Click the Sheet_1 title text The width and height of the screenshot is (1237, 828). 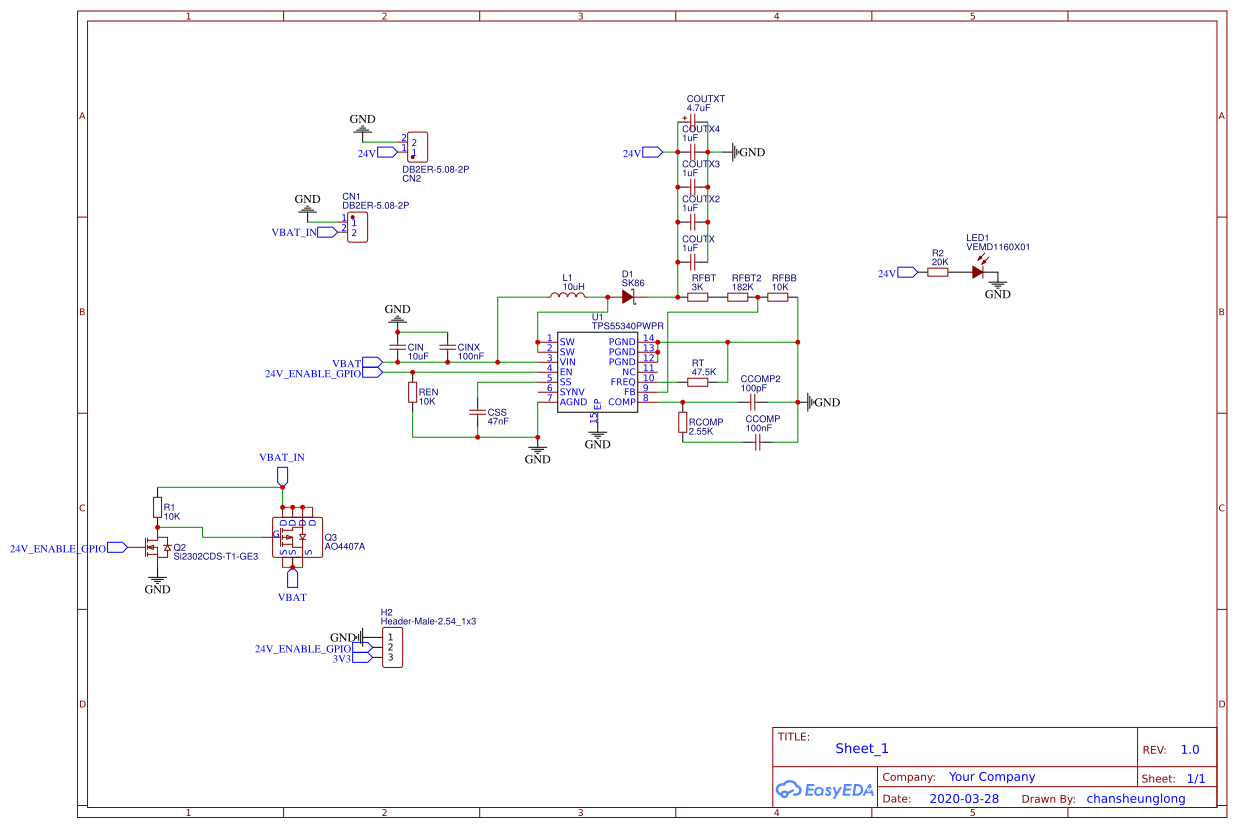point(862,748)
